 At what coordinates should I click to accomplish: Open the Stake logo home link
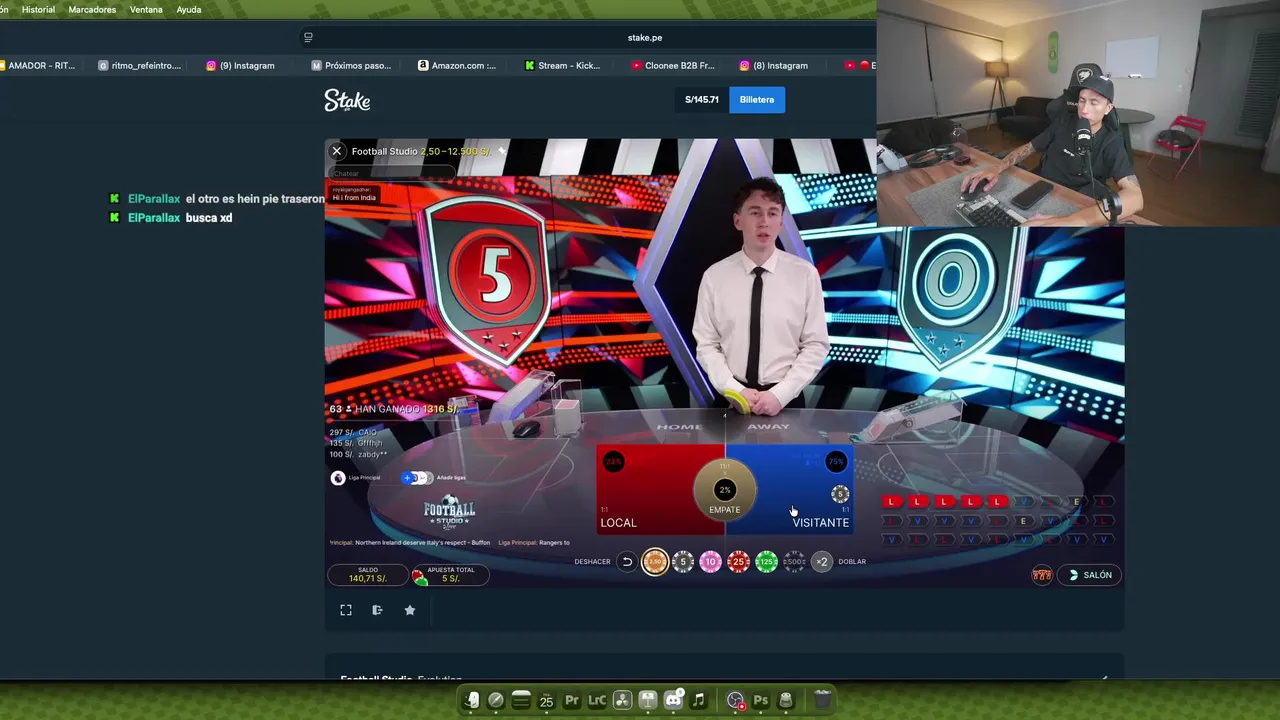pos(347,100)
